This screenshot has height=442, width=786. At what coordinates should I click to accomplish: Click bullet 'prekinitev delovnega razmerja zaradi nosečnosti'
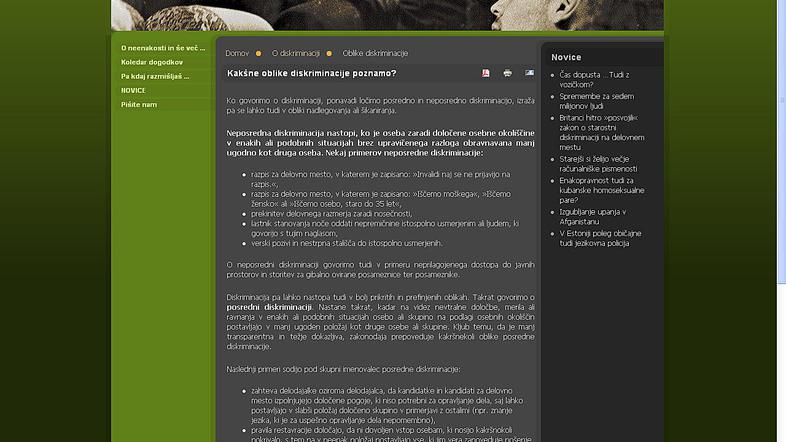(x=331, y=213)
